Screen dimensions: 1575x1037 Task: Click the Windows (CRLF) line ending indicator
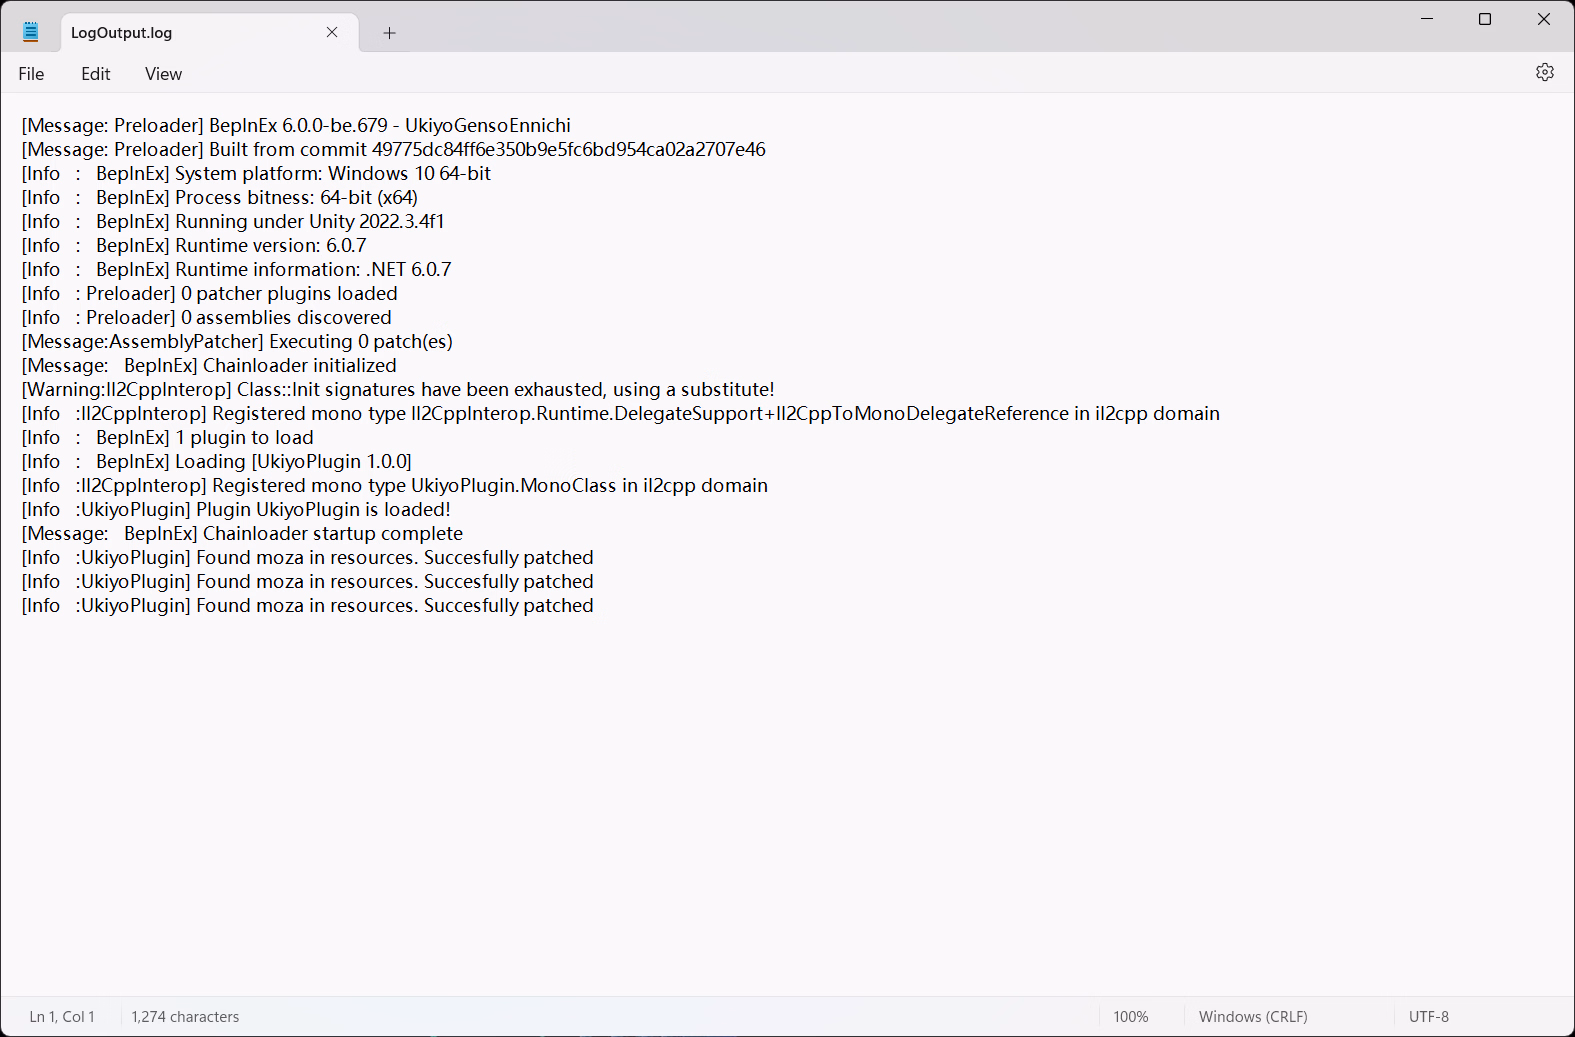click(x=1252, y=1016)
